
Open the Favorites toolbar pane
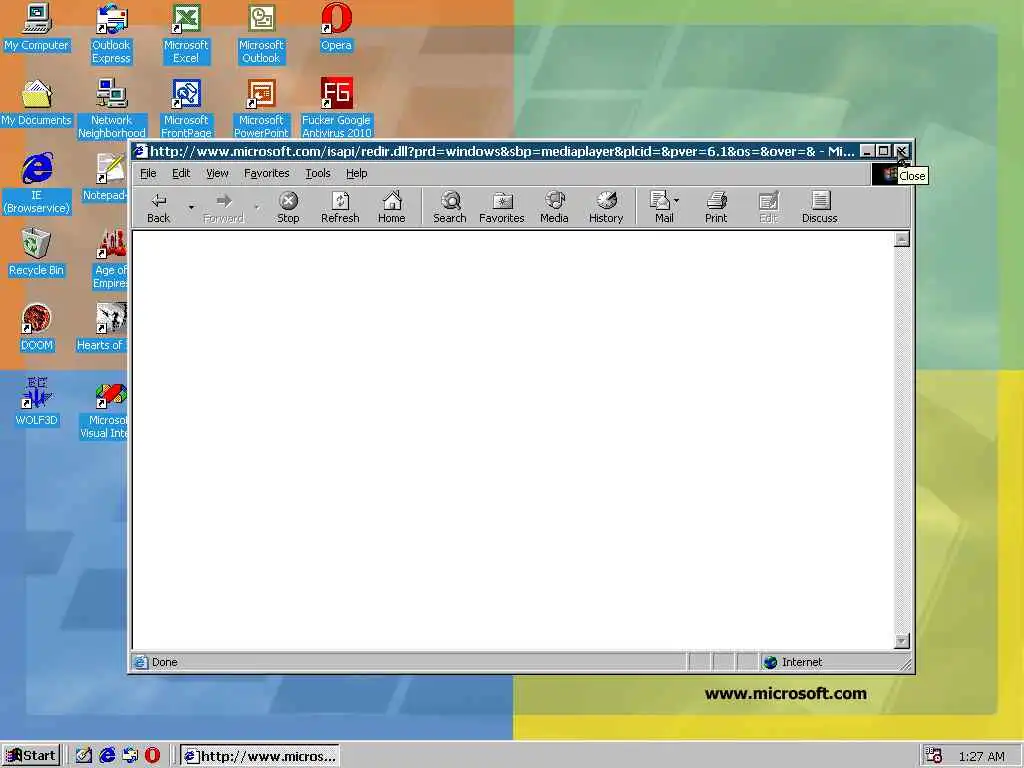click(502, 208)
